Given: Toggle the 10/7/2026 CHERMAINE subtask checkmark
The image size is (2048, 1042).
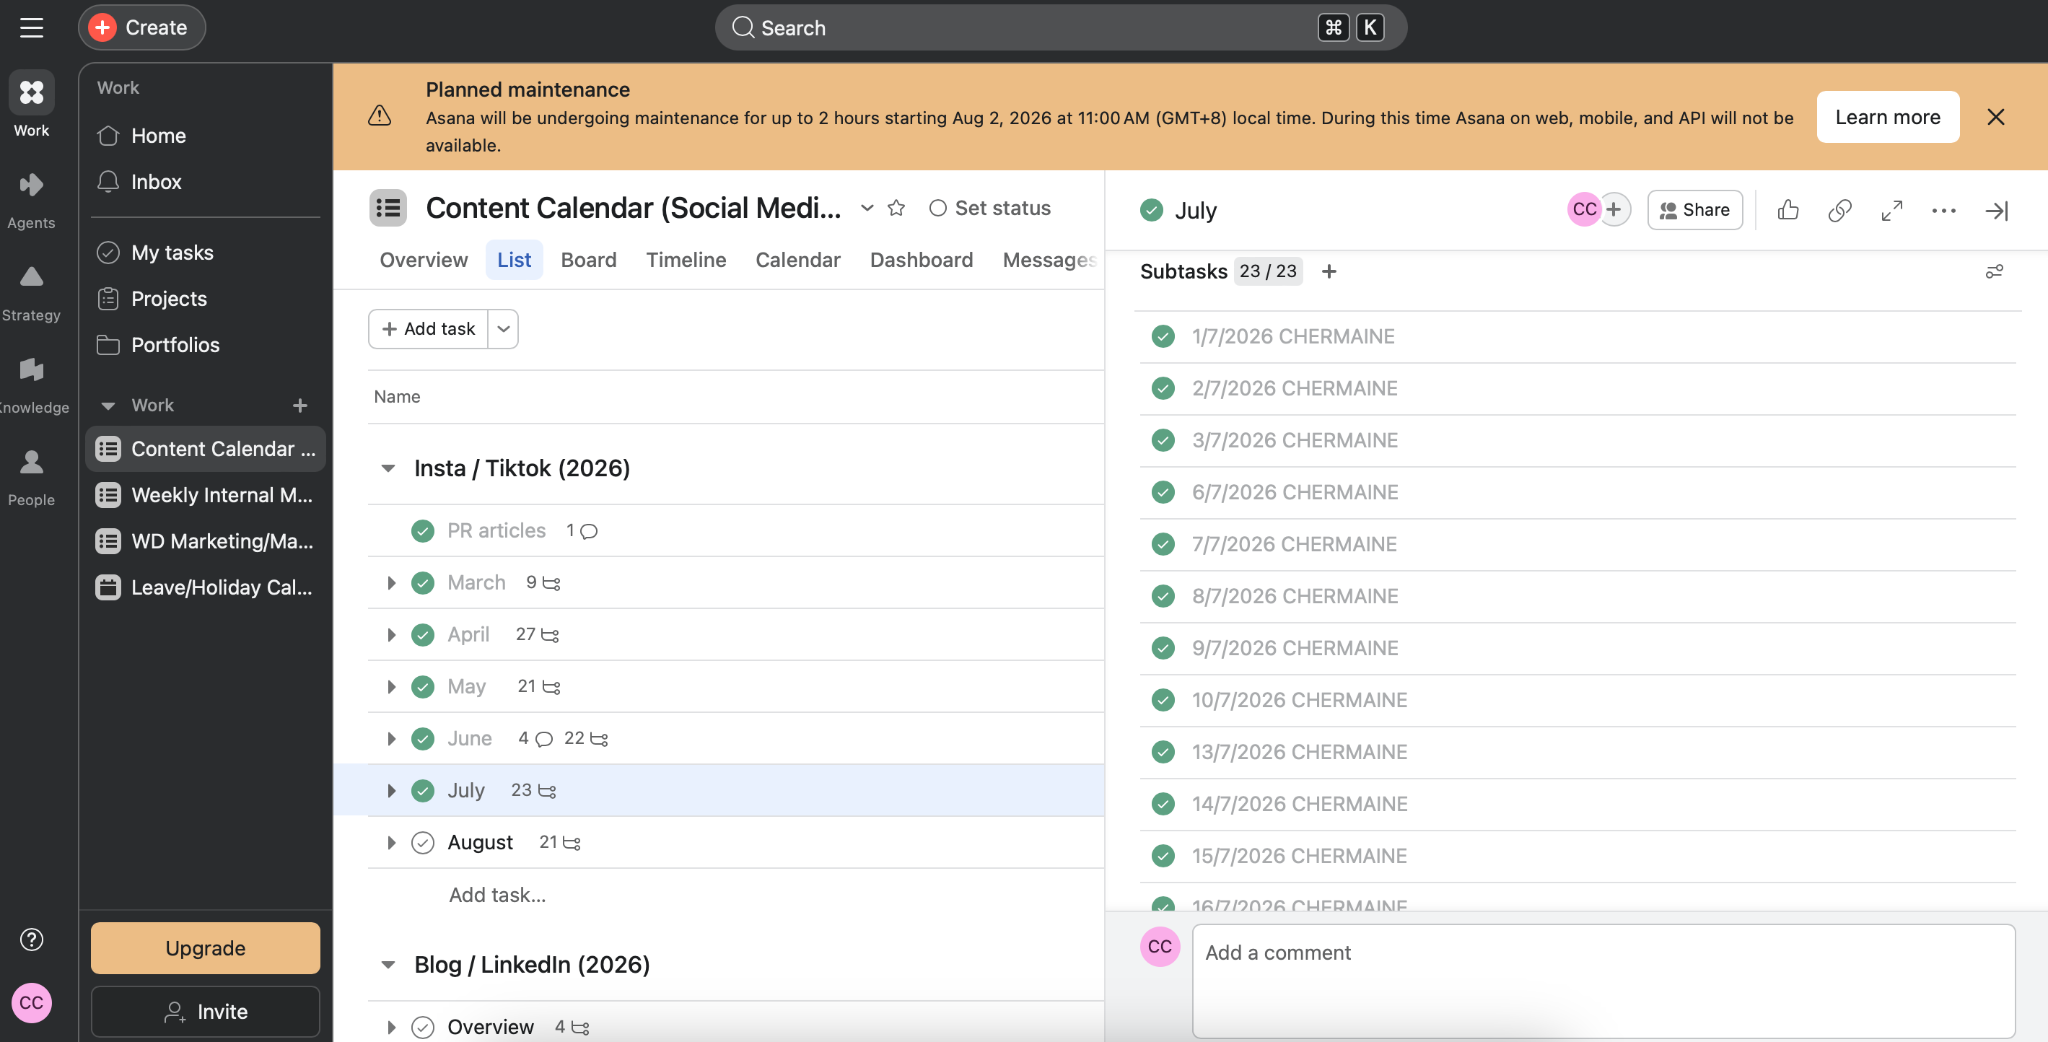Looking at the screenshot, I should (x=1163, y=700).
